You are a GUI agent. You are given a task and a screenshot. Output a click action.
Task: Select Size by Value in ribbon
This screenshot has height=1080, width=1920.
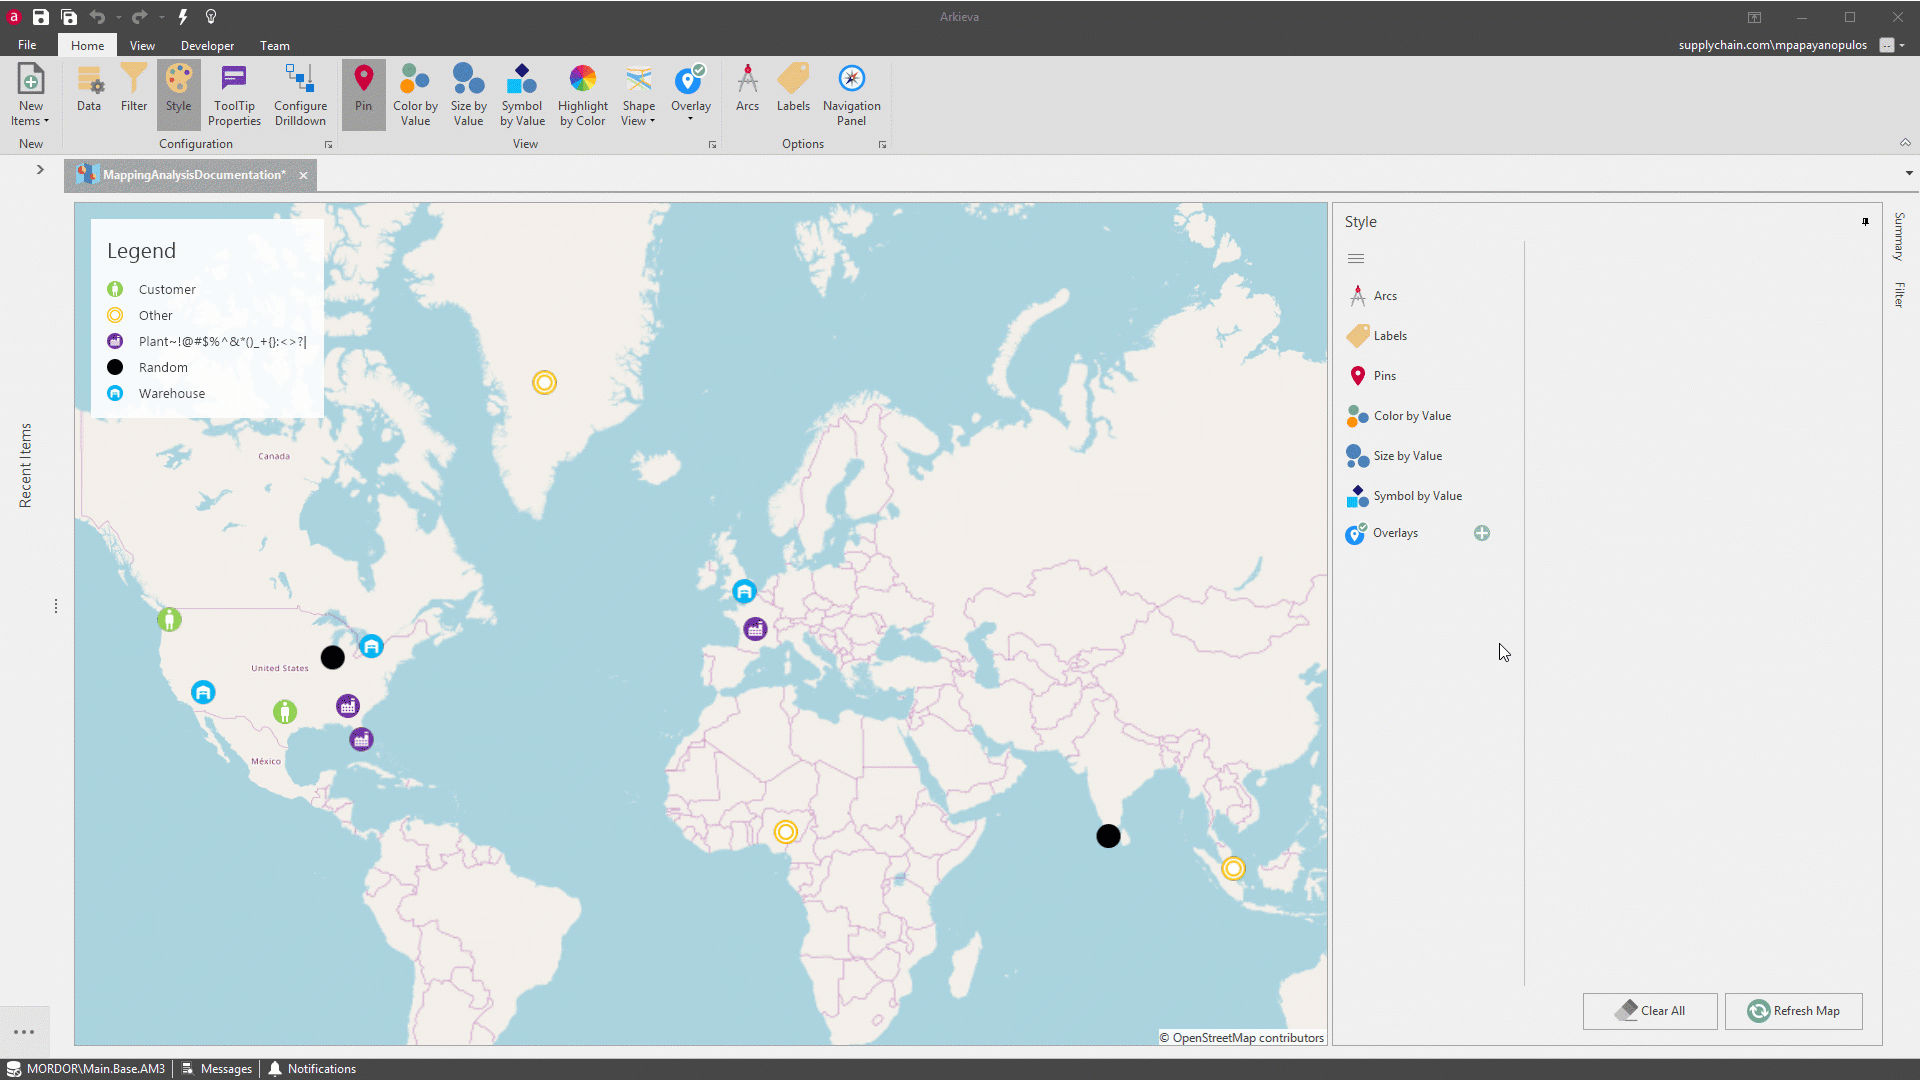[x=468, y=94]
